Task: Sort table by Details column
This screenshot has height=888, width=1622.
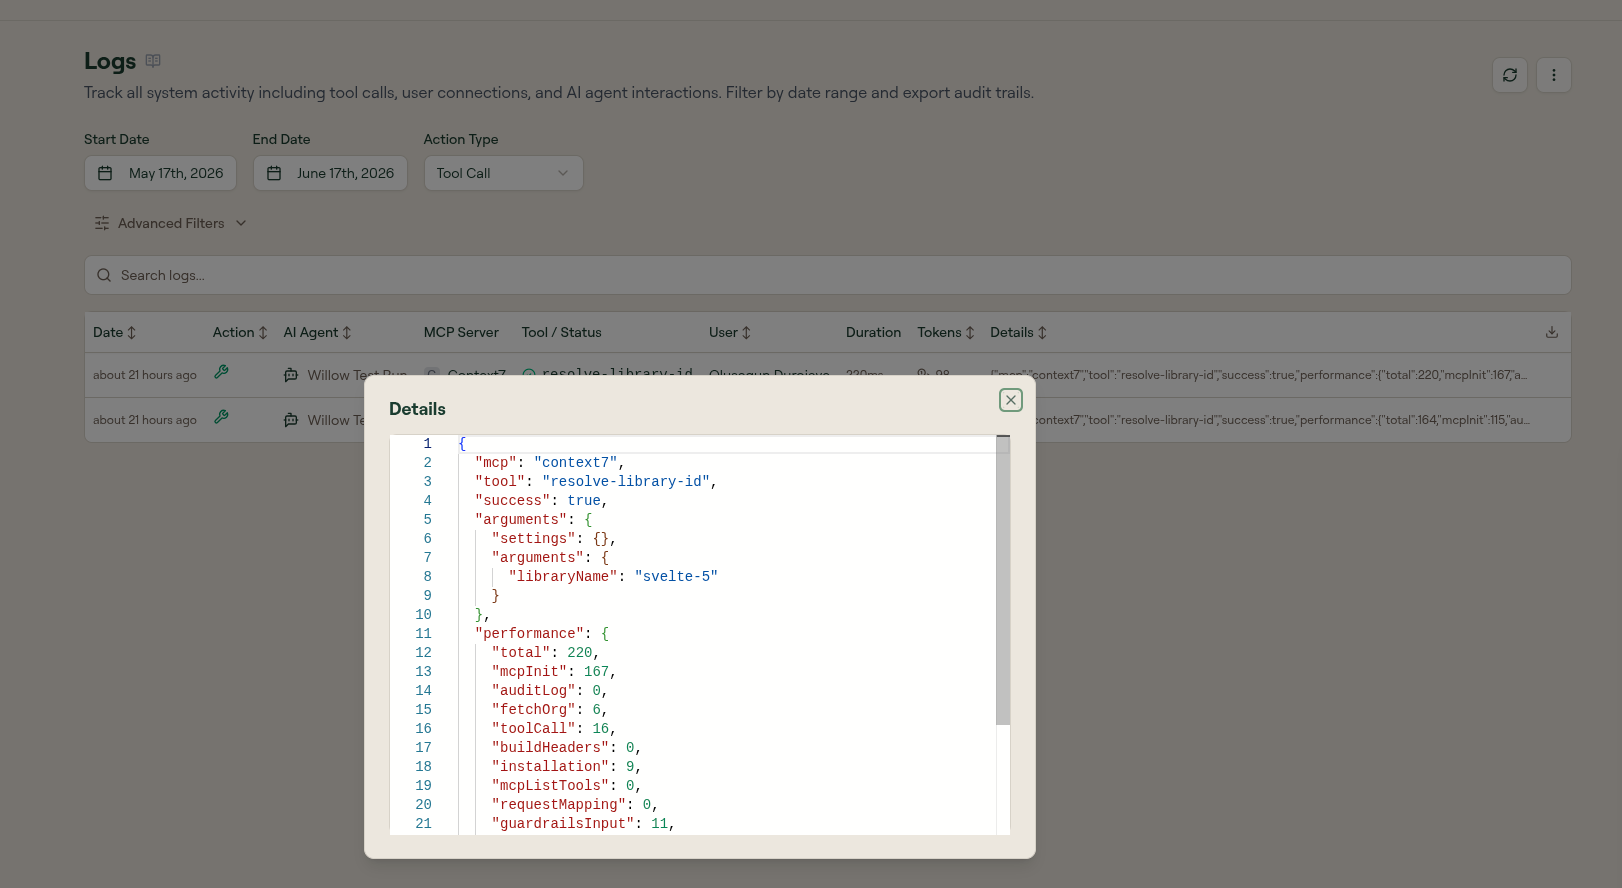Action: click(x=1018, y=332)
